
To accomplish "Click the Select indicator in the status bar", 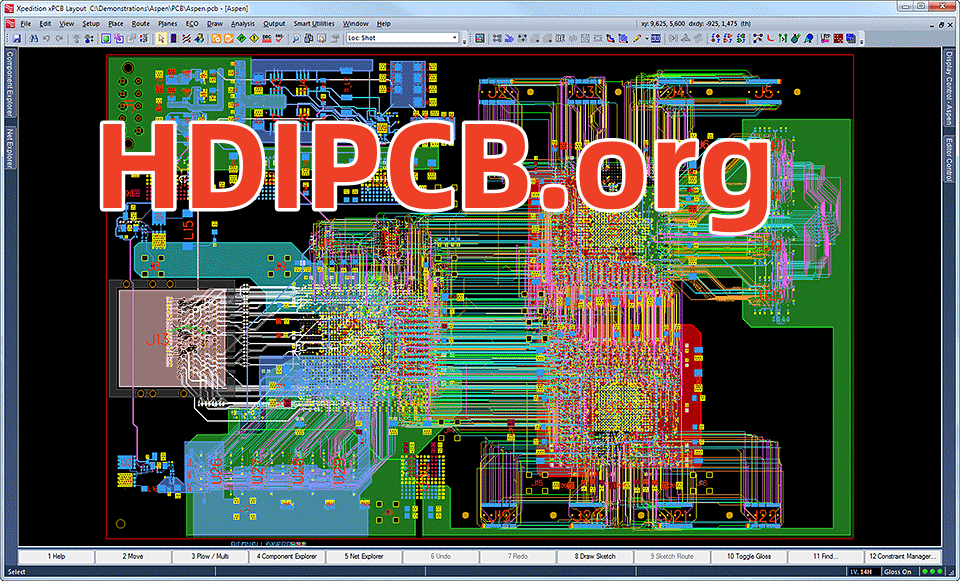I will (15, 570).
